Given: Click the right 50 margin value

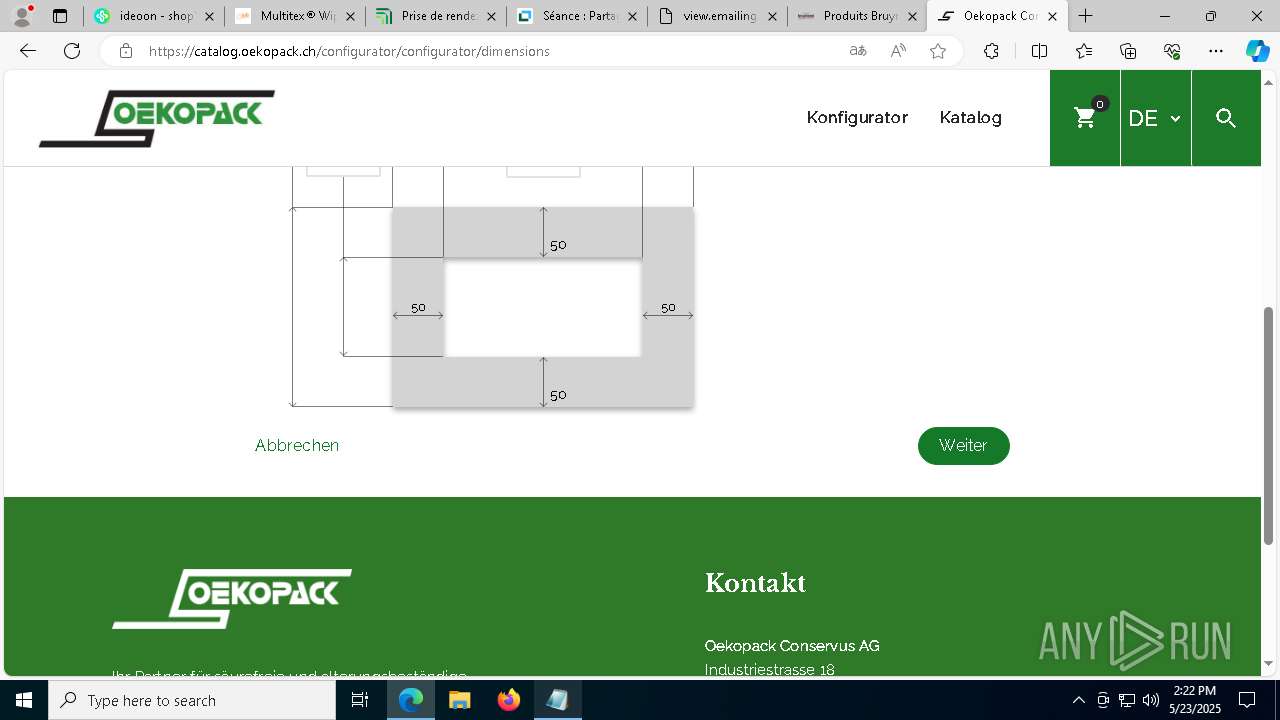Looking at the screenshot, I should pos(668,308).
